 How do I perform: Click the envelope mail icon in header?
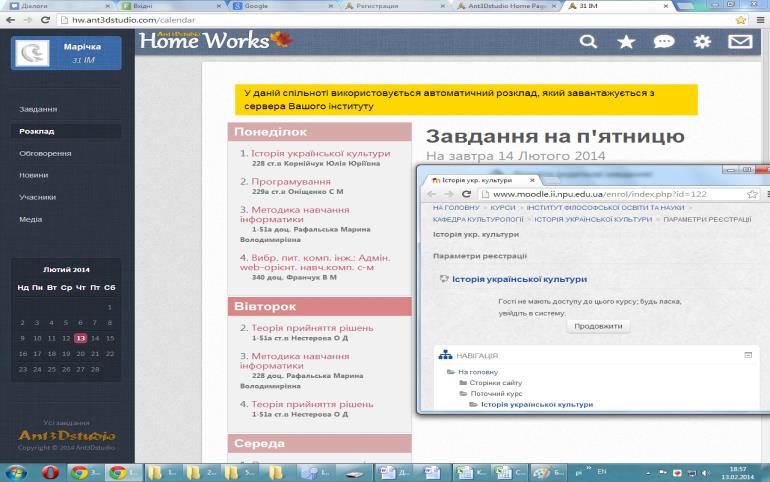740,42
